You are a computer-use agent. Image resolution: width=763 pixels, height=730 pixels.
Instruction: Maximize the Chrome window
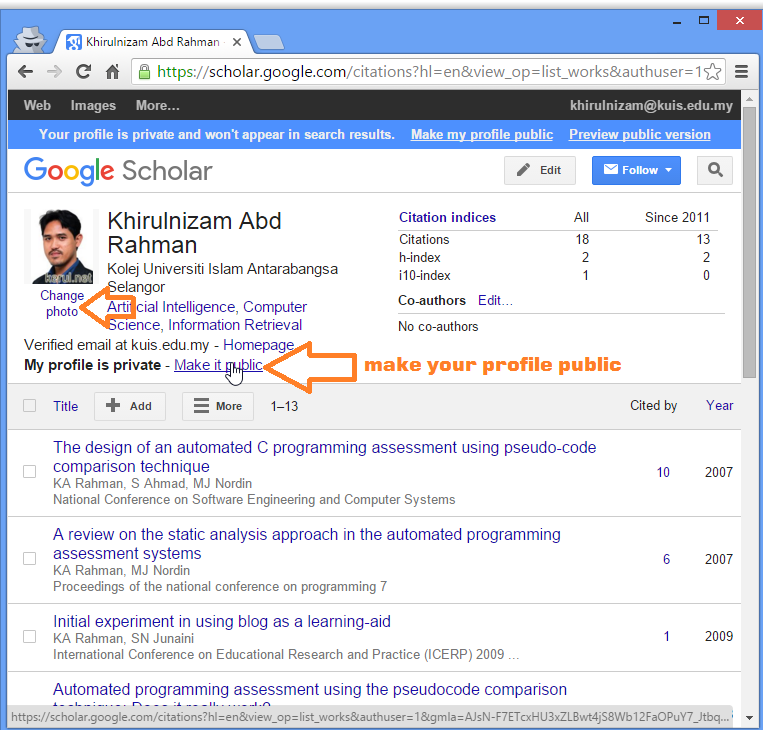[x=704, y=20]
